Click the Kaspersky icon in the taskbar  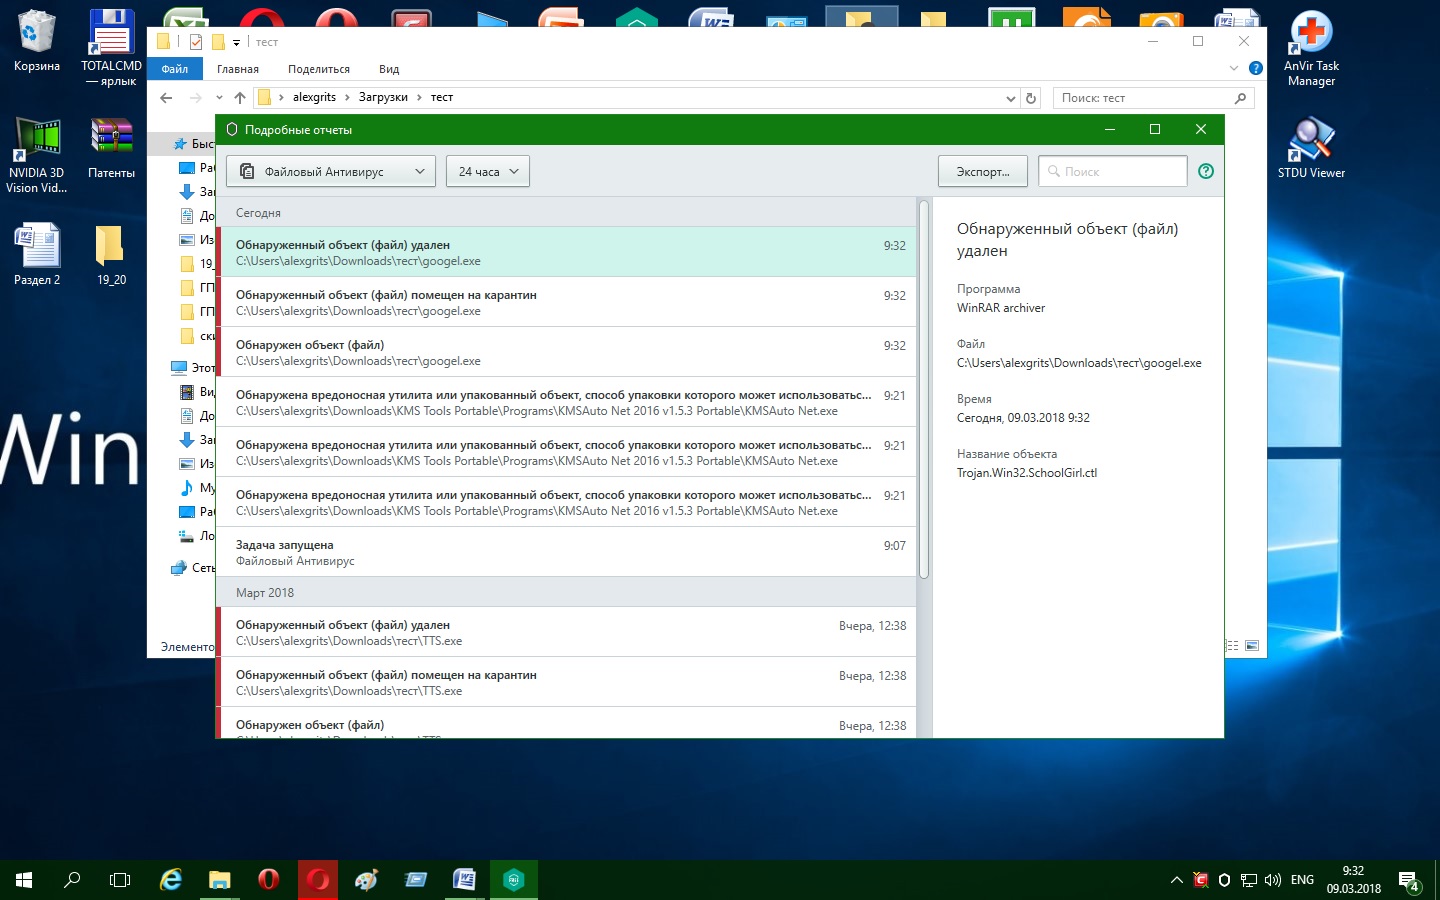(514, 880)
